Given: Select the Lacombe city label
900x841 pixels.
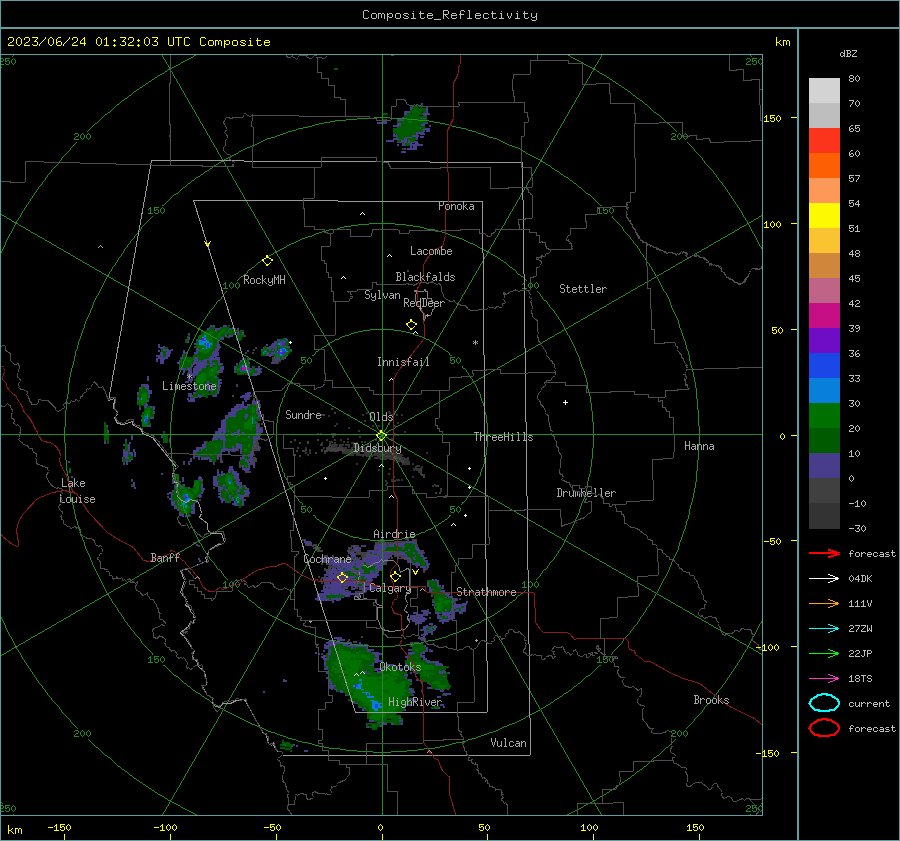Looking at the screenshot, I should (431, 251).
